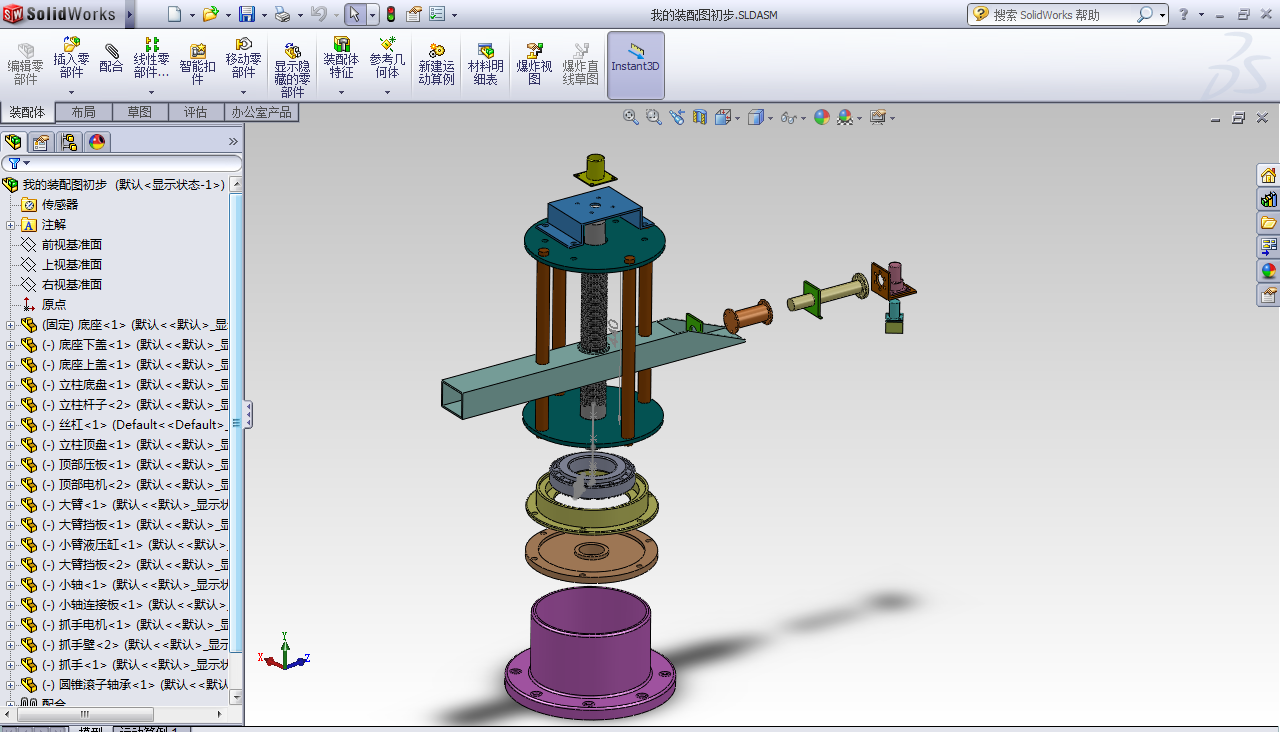Switch to the 布局 tab
Image resolution: width=1280 pixels, height=732 pixels.
point(84,112)
